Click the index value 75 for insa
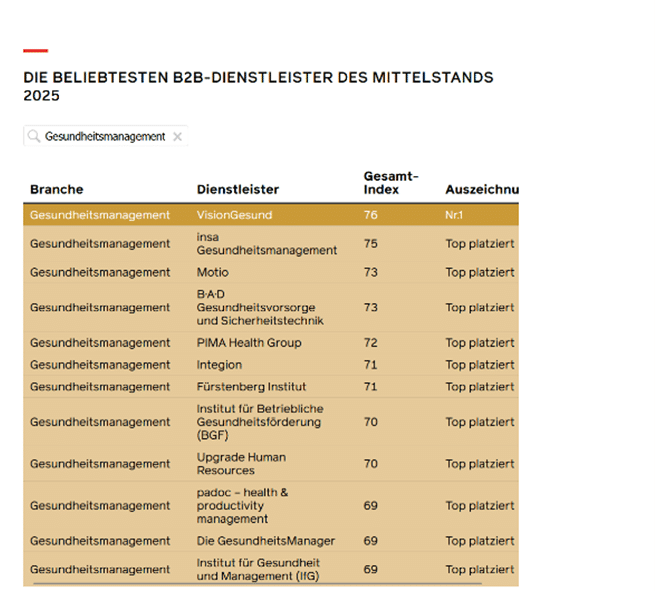 click(371, 244)
